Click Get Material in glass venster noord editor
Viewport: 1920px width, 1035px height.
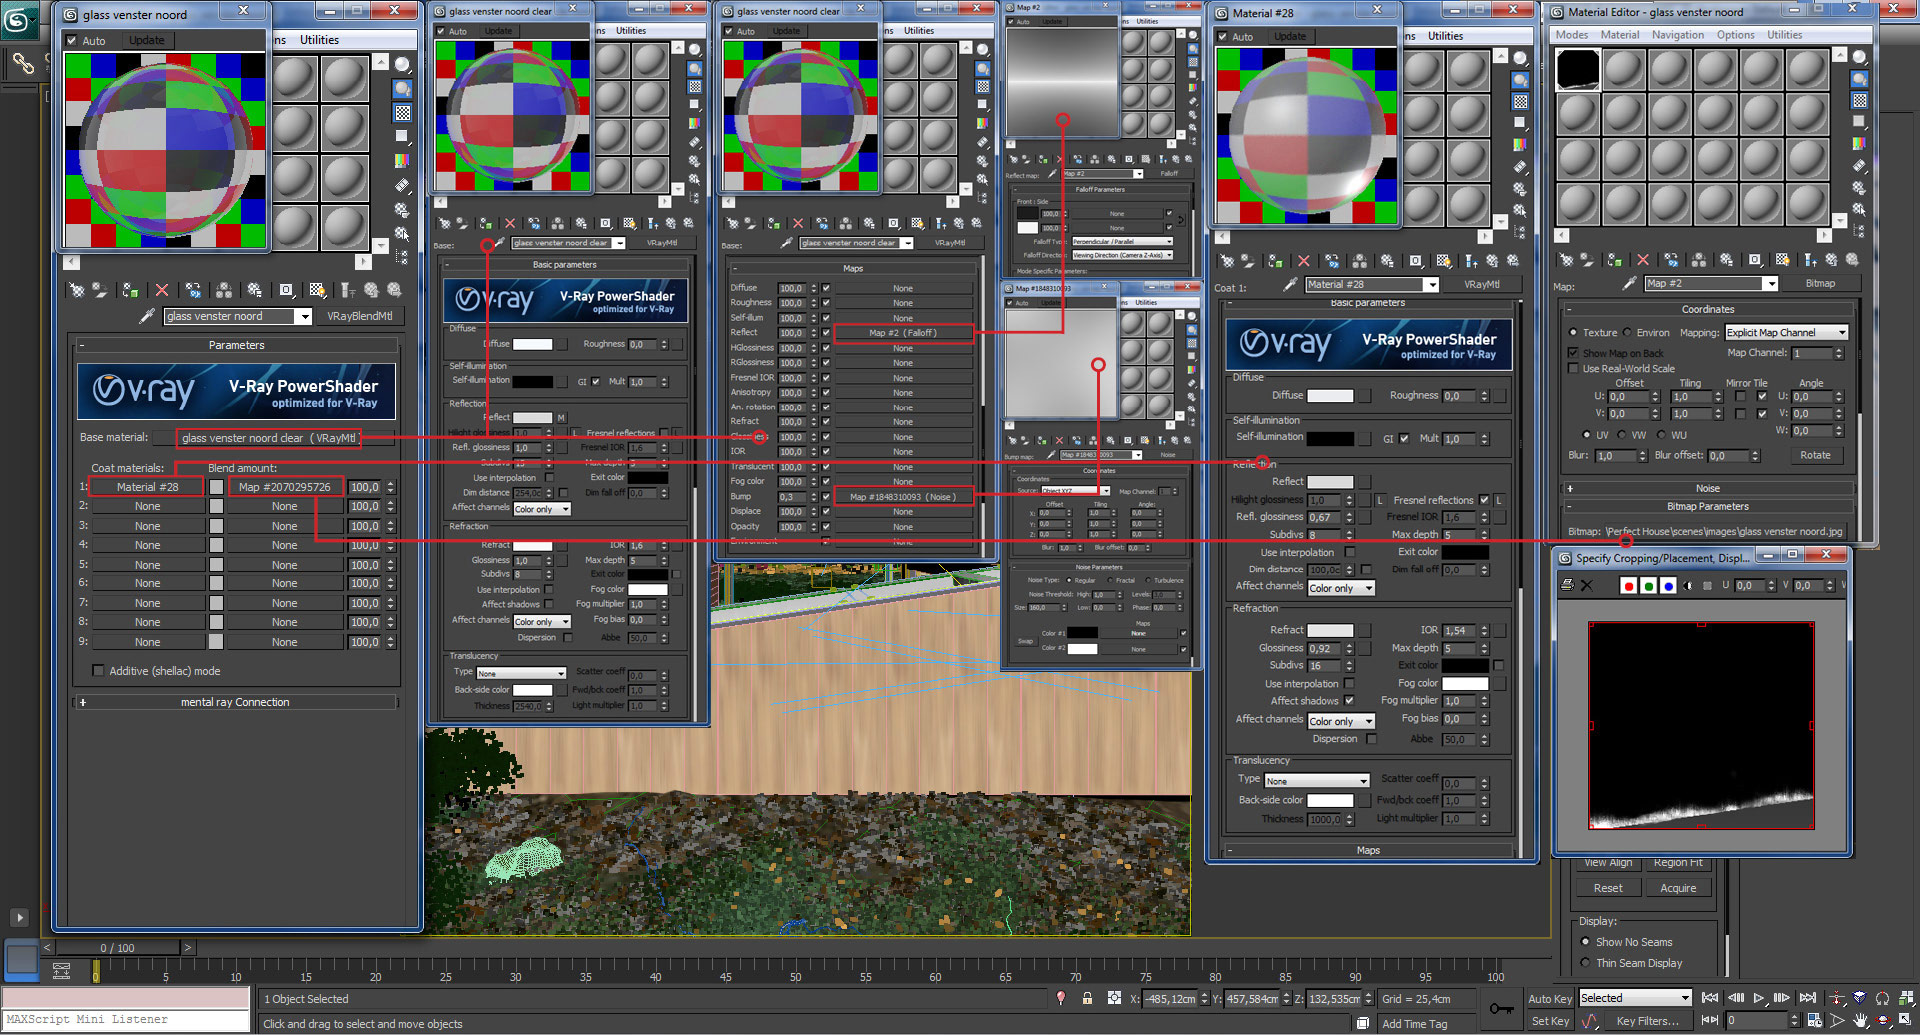76,290
